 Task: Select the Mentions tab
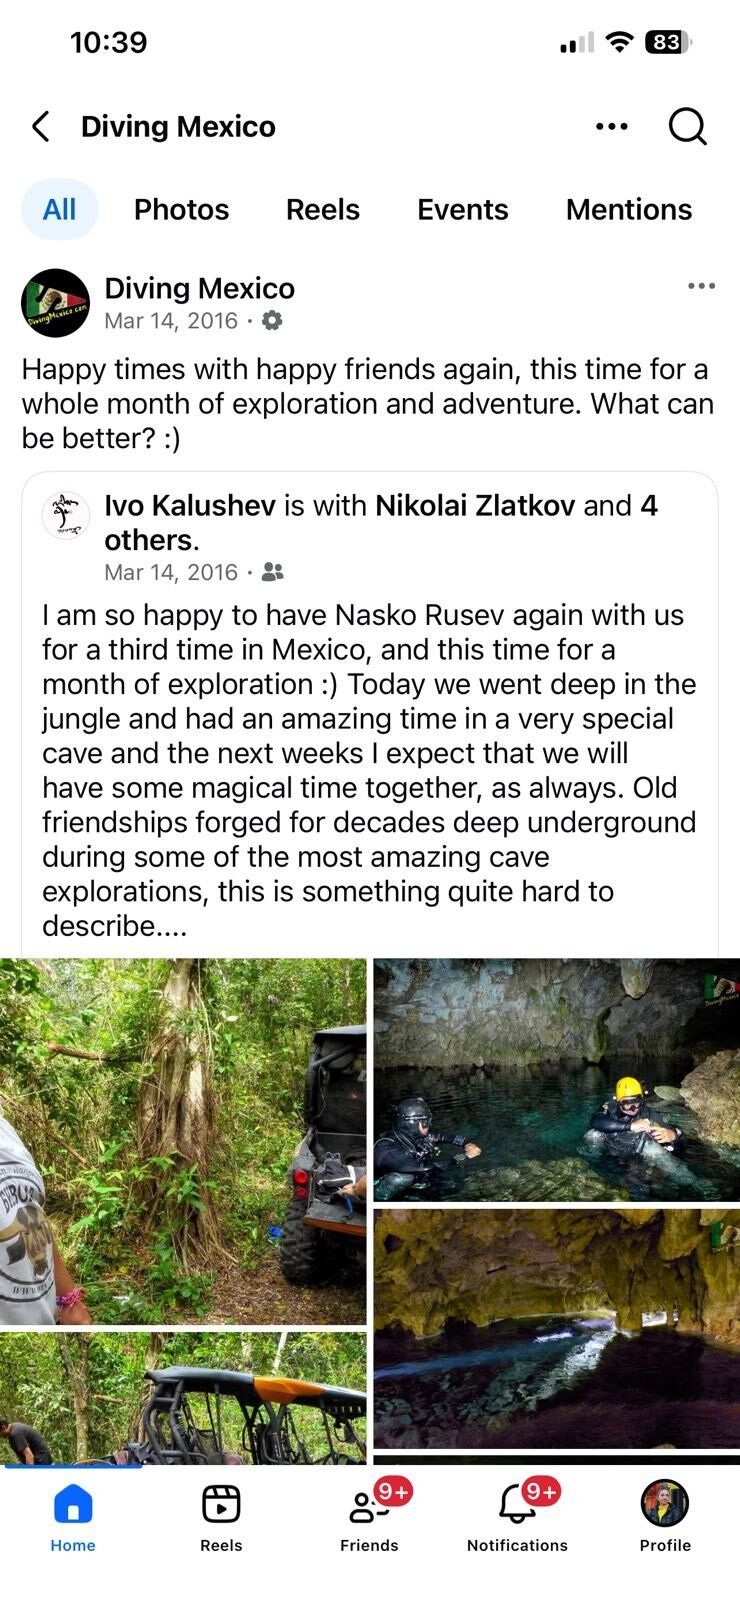pos(628,209)
